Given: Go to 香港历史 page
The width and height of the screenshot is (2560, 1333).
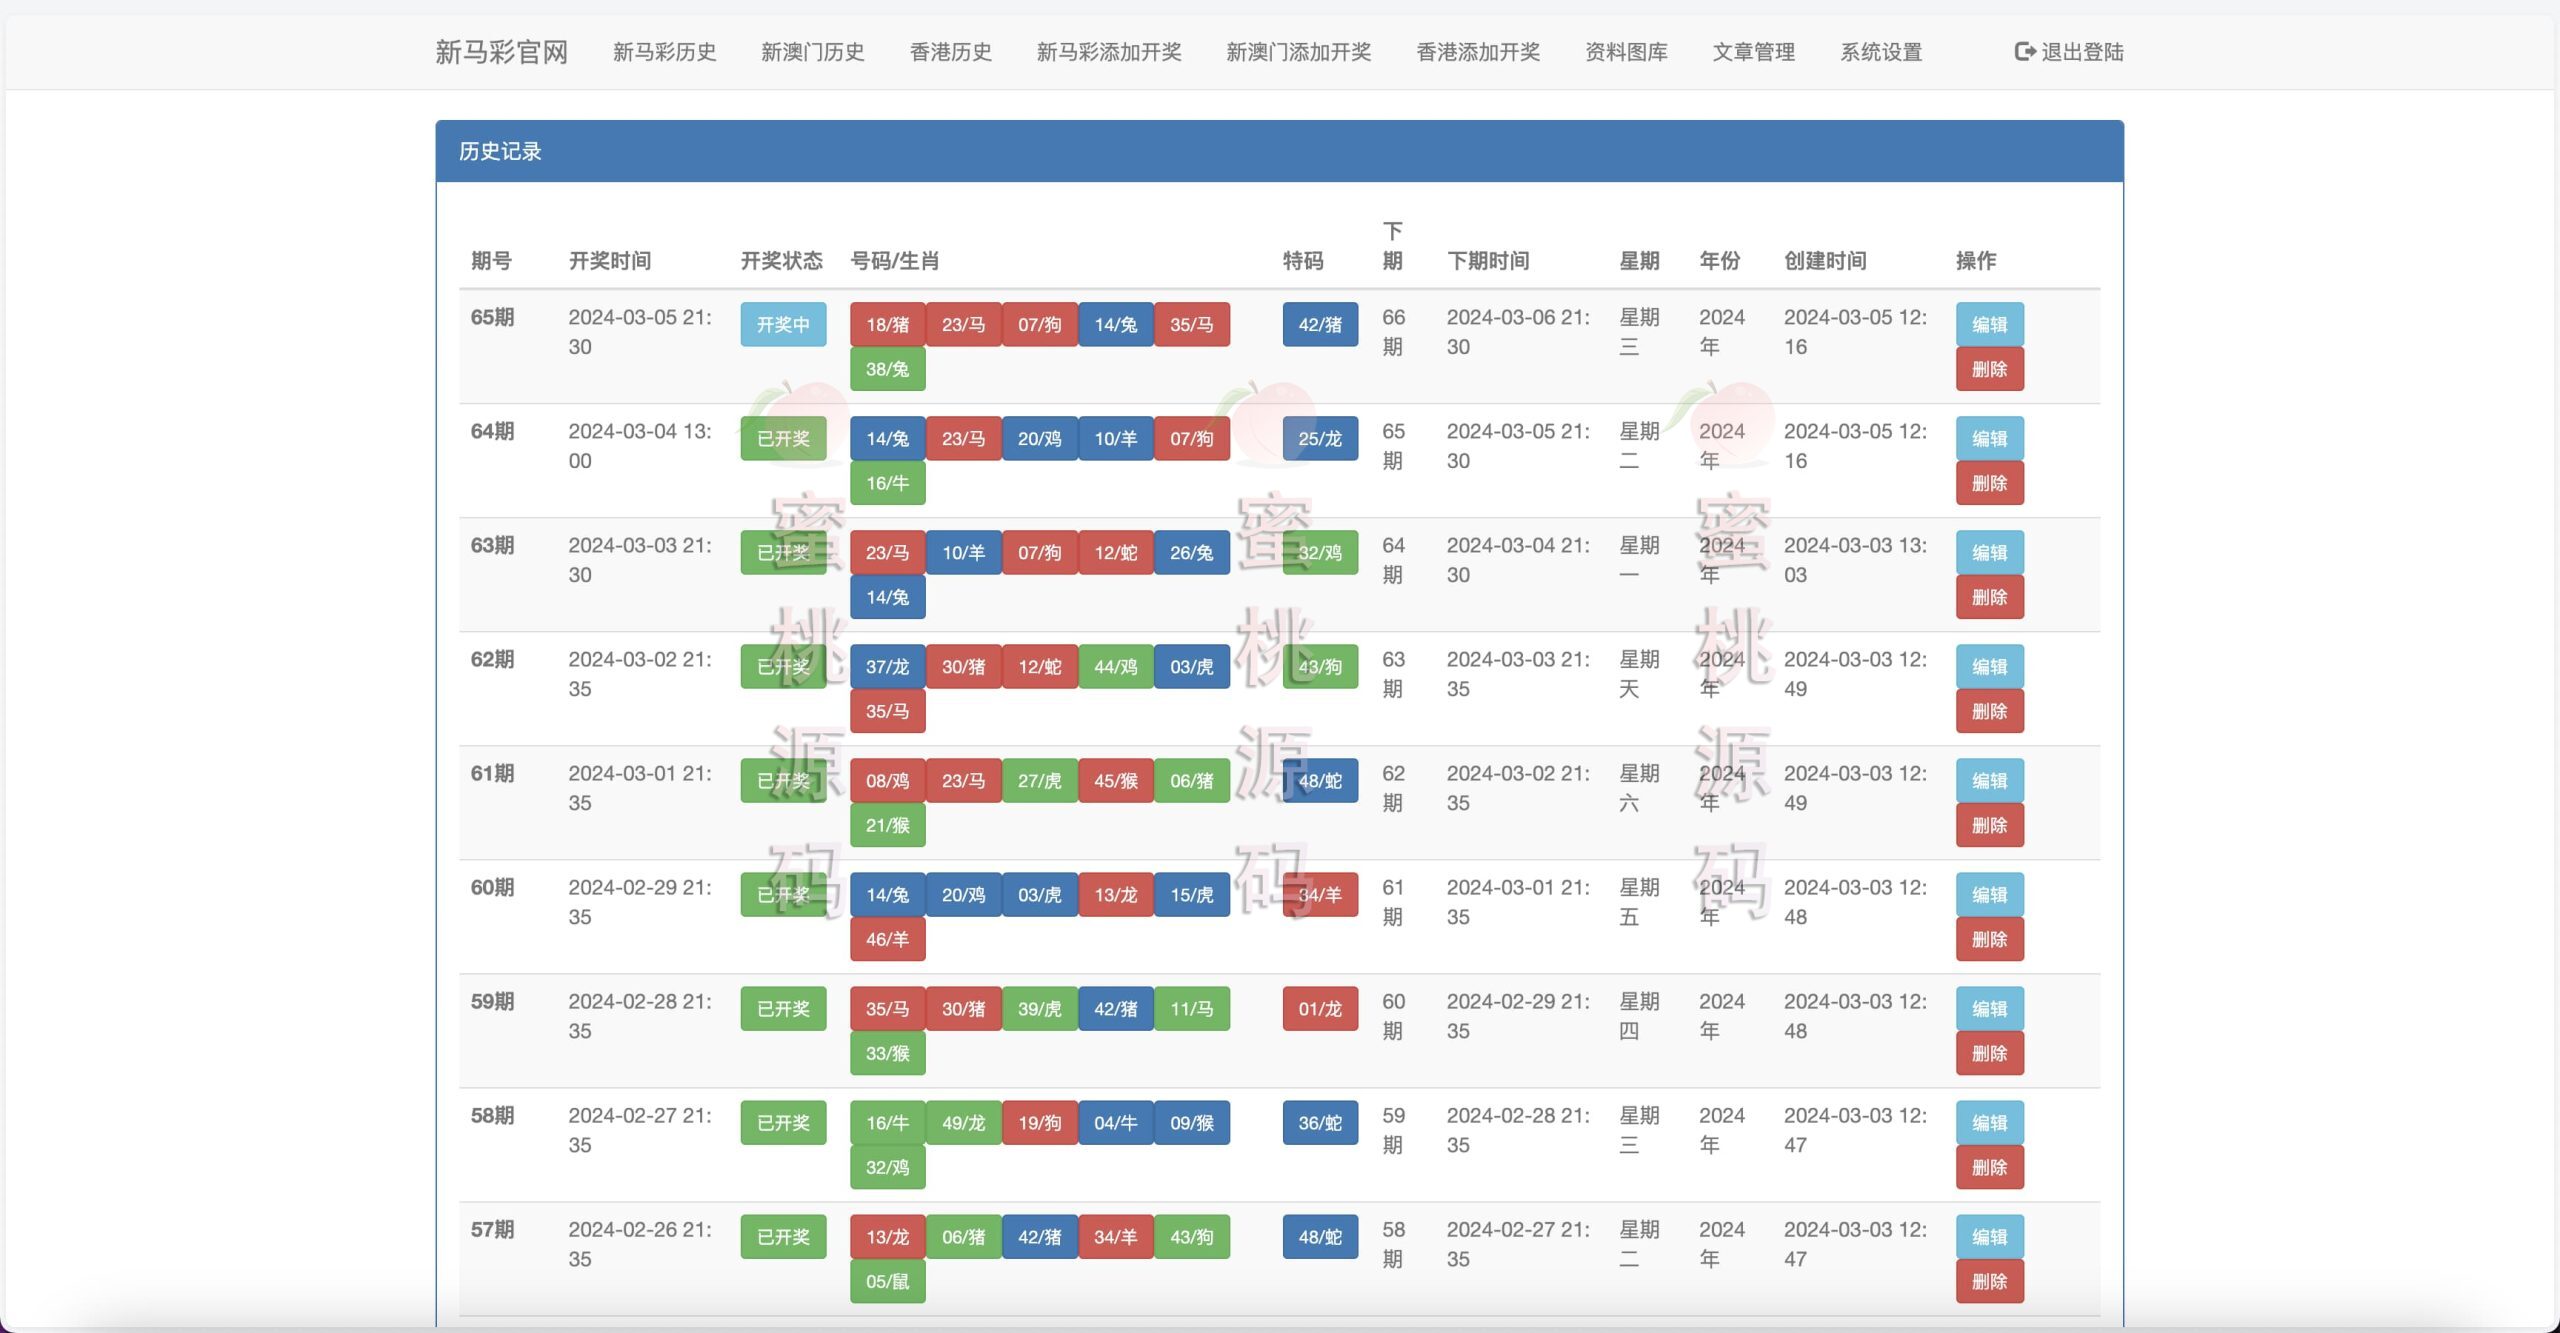Looking at the screenshot, I should pyautogui.click(x=950, y=52).
